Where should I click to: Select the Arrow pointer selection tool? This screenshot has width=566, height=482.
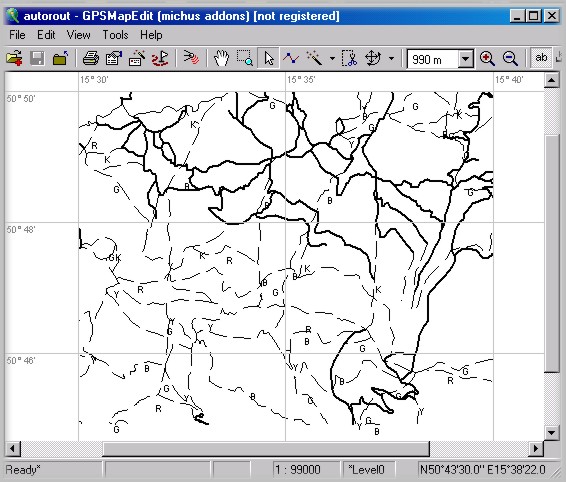click(268, 58)
